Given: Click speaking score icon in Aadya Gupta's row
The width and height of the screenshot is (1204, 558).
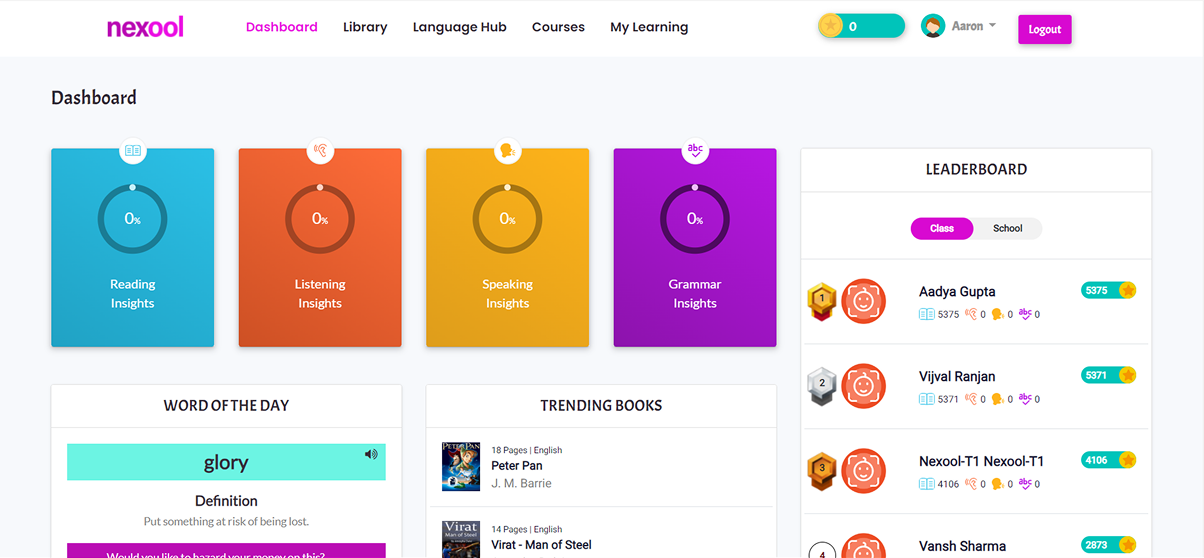Looking at the screenshot, I should click(x=997, y=314).
